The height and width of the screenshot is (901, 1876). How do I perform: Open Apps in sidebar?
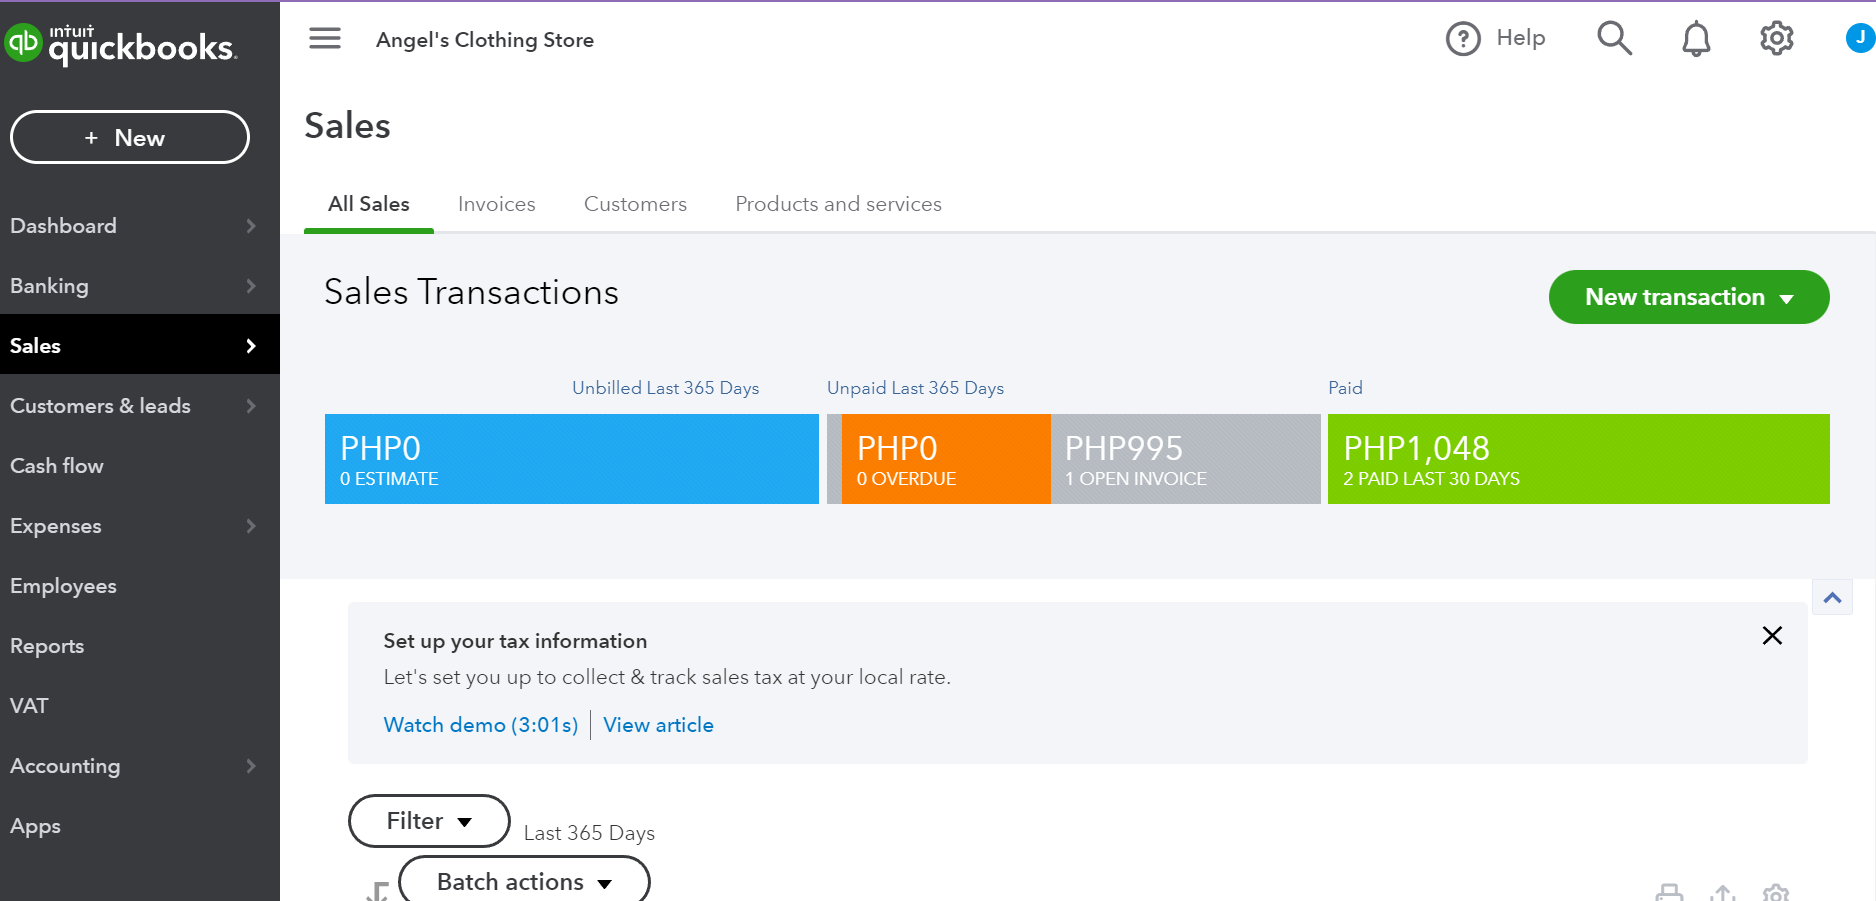coord(35,826)
